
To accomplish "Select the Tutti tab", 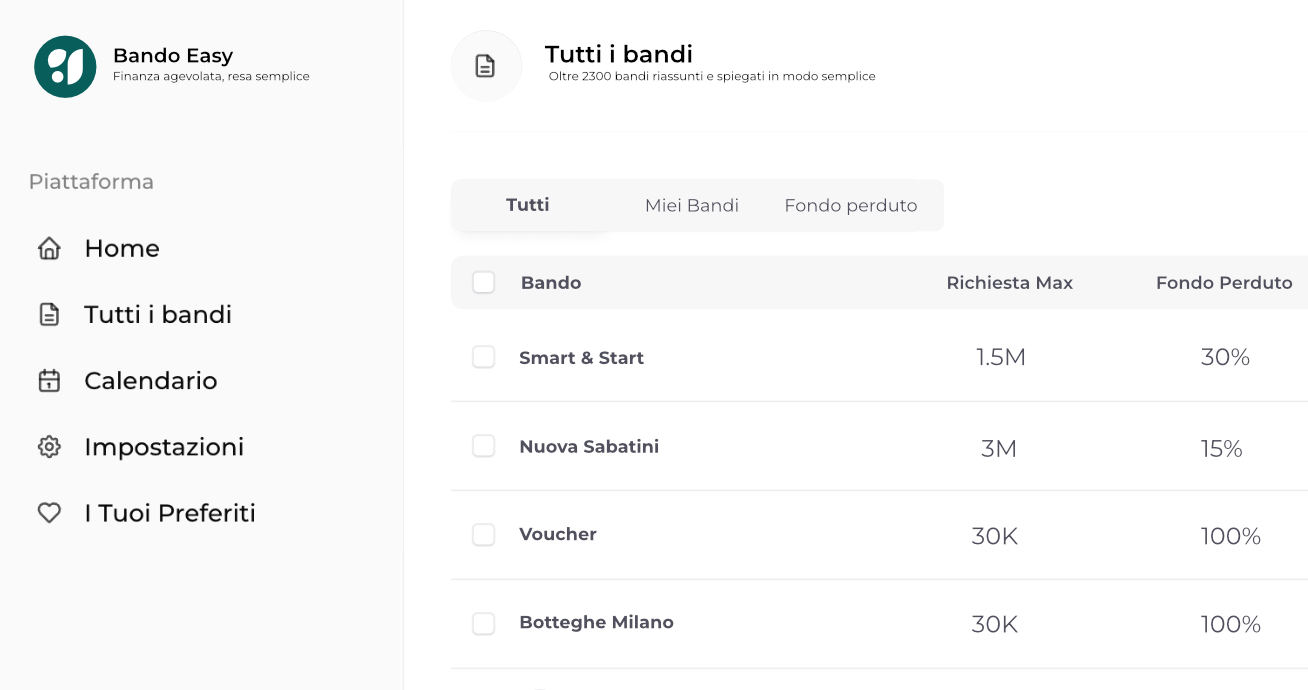I will pos(528,205).
